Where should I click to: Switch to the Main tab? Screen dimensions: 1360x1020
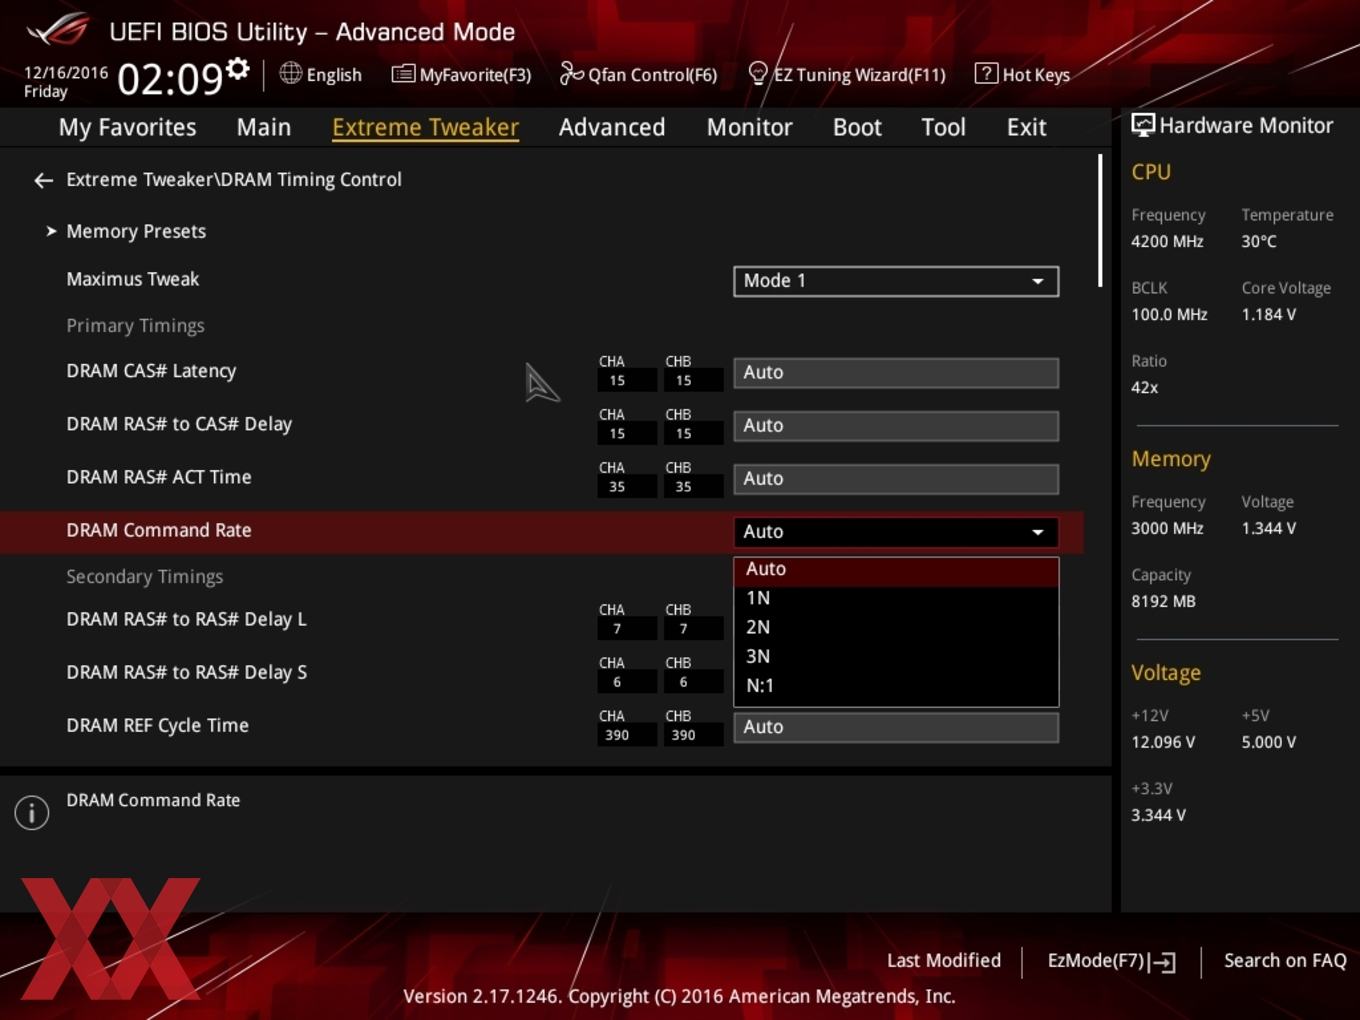264,127
